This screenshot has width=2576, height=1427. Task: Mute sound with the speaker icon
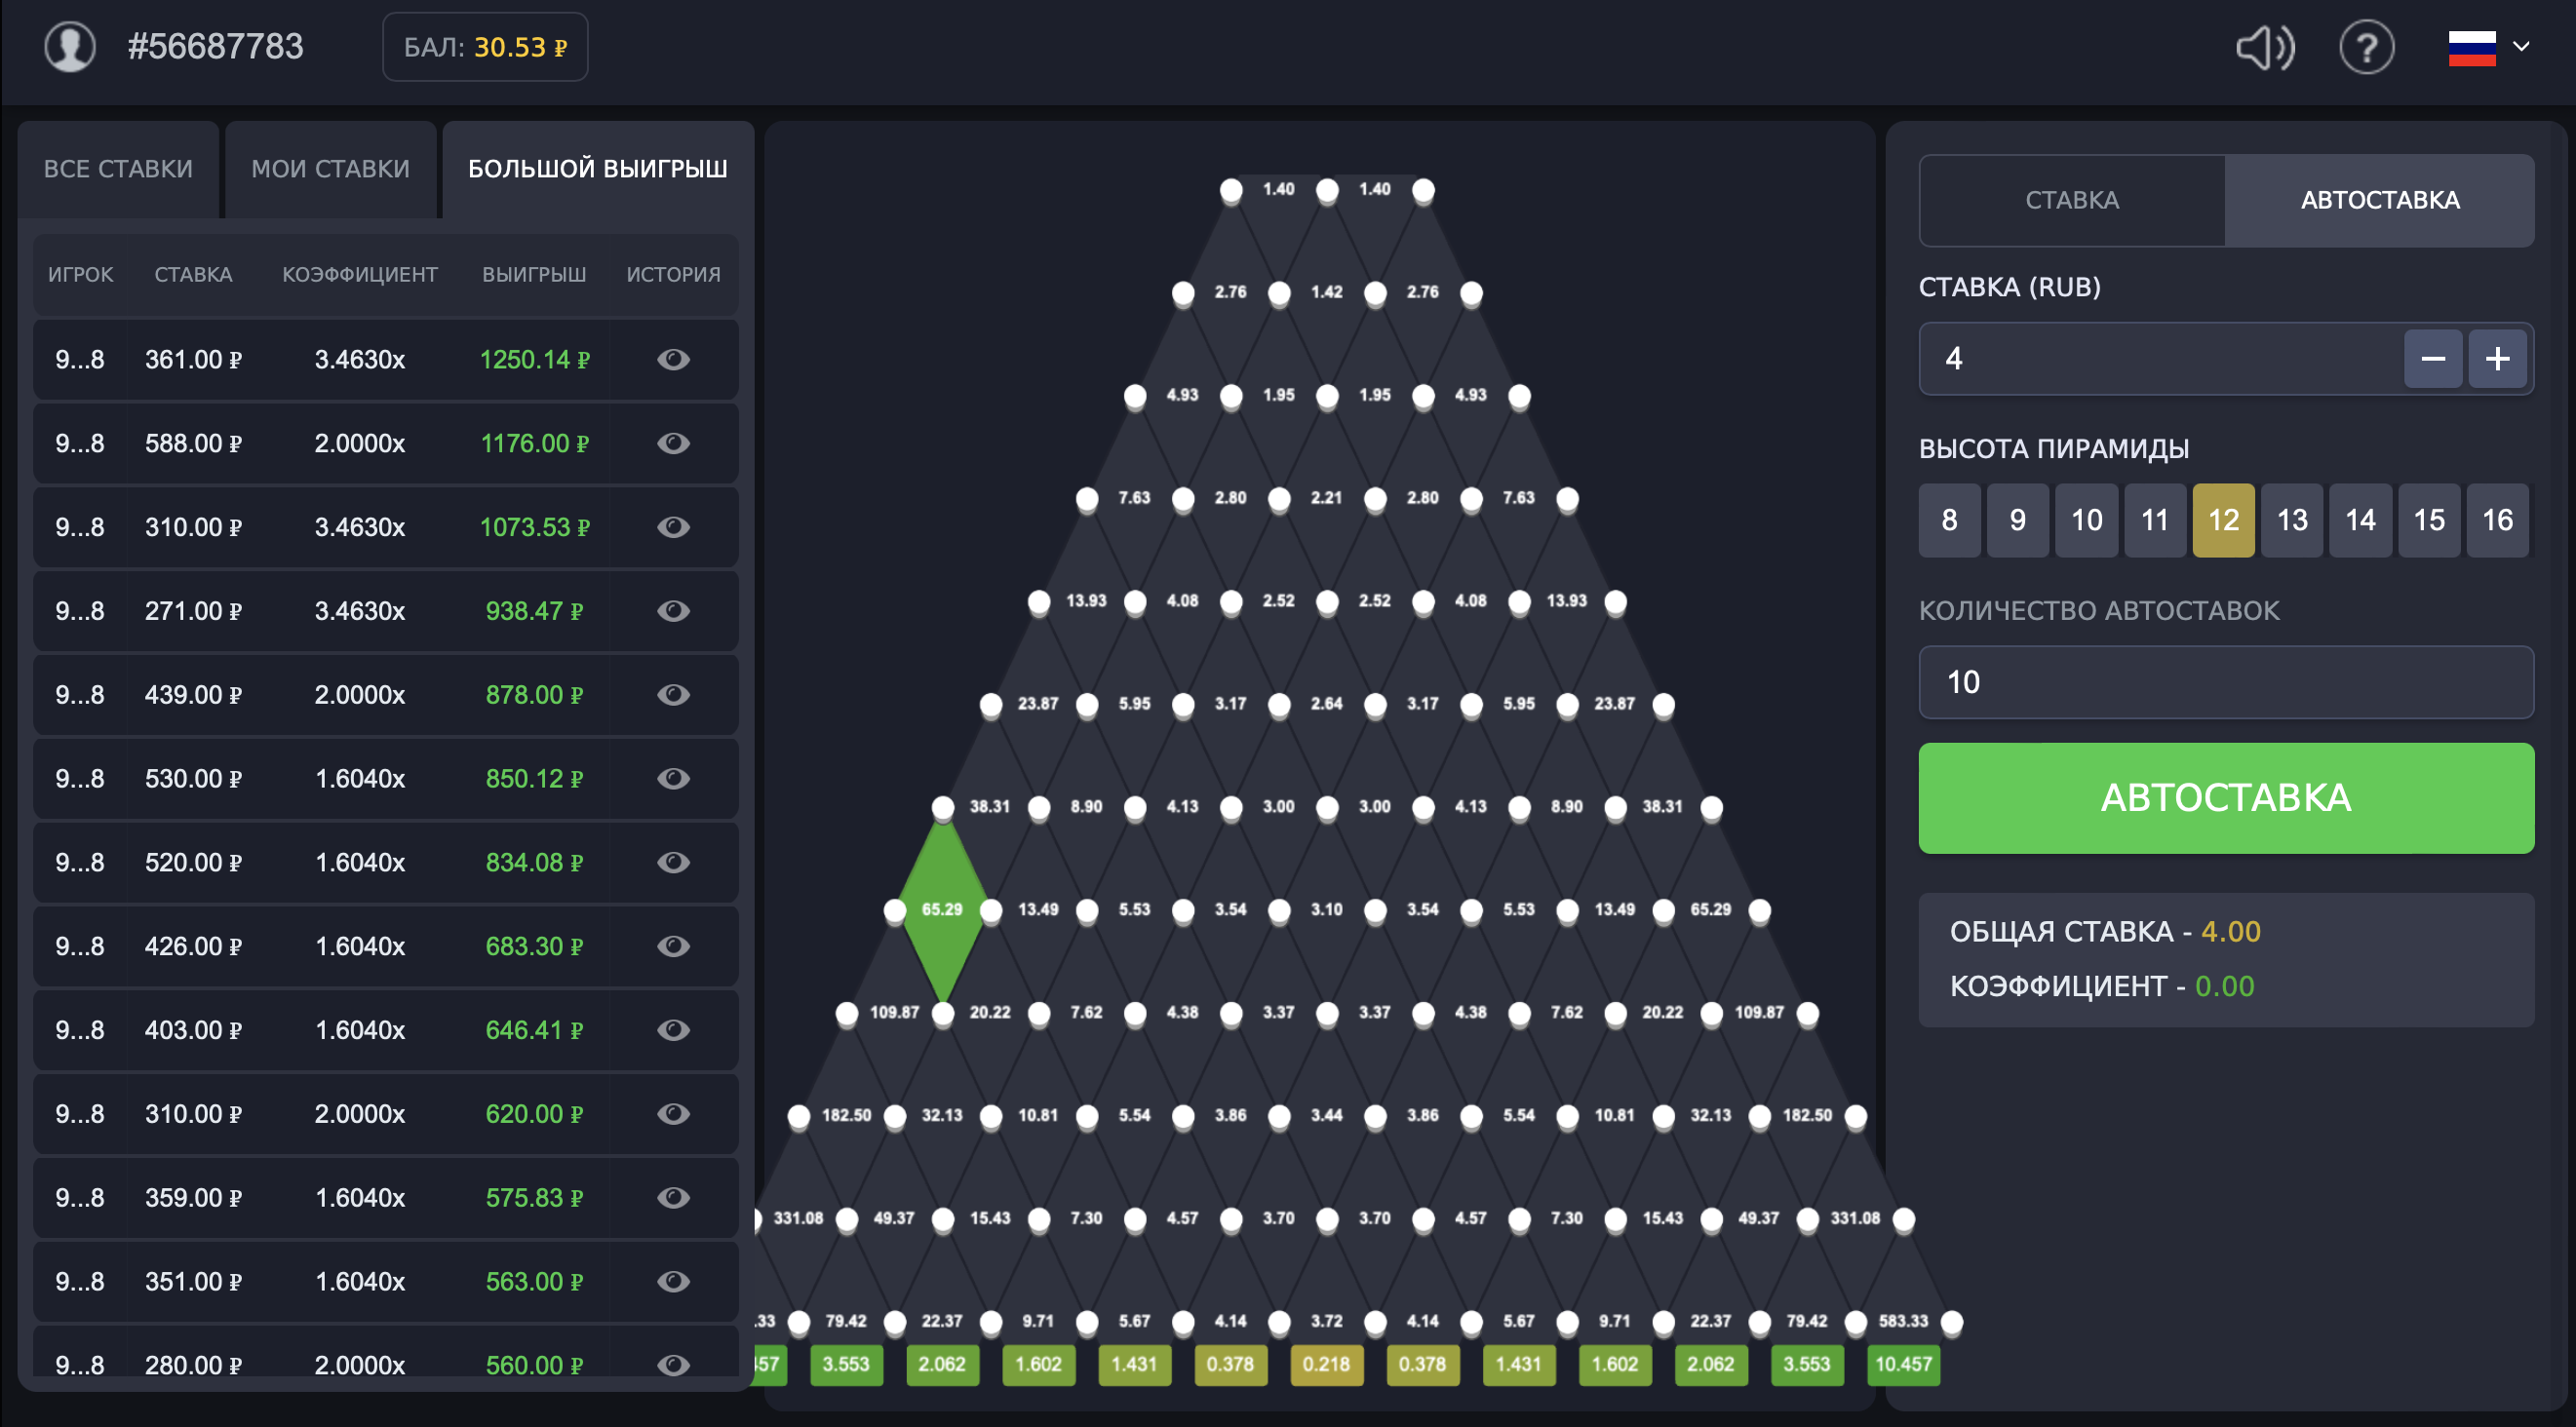click(2264, 47)
